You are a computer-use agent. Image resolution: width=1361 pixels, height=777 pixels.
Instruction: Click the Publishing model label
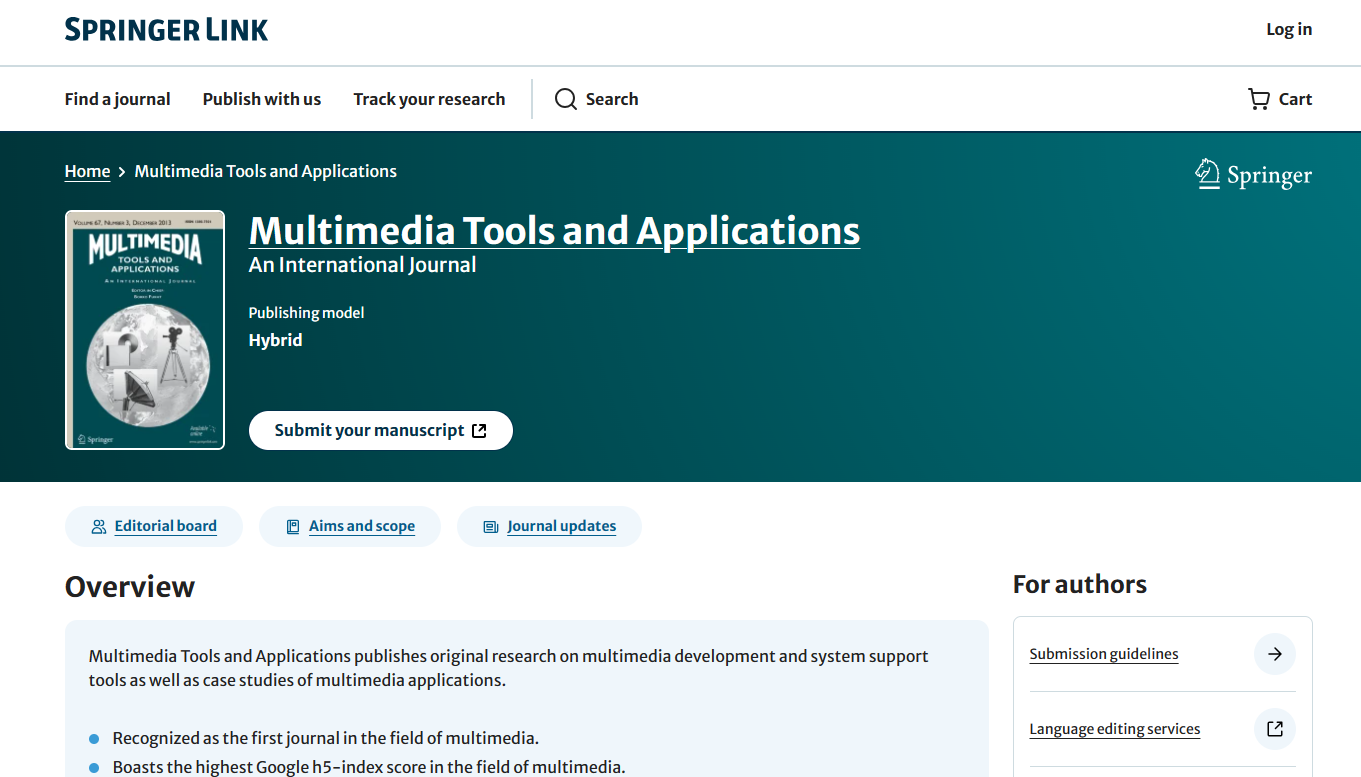pyautogui.click(x=307, y=313)
